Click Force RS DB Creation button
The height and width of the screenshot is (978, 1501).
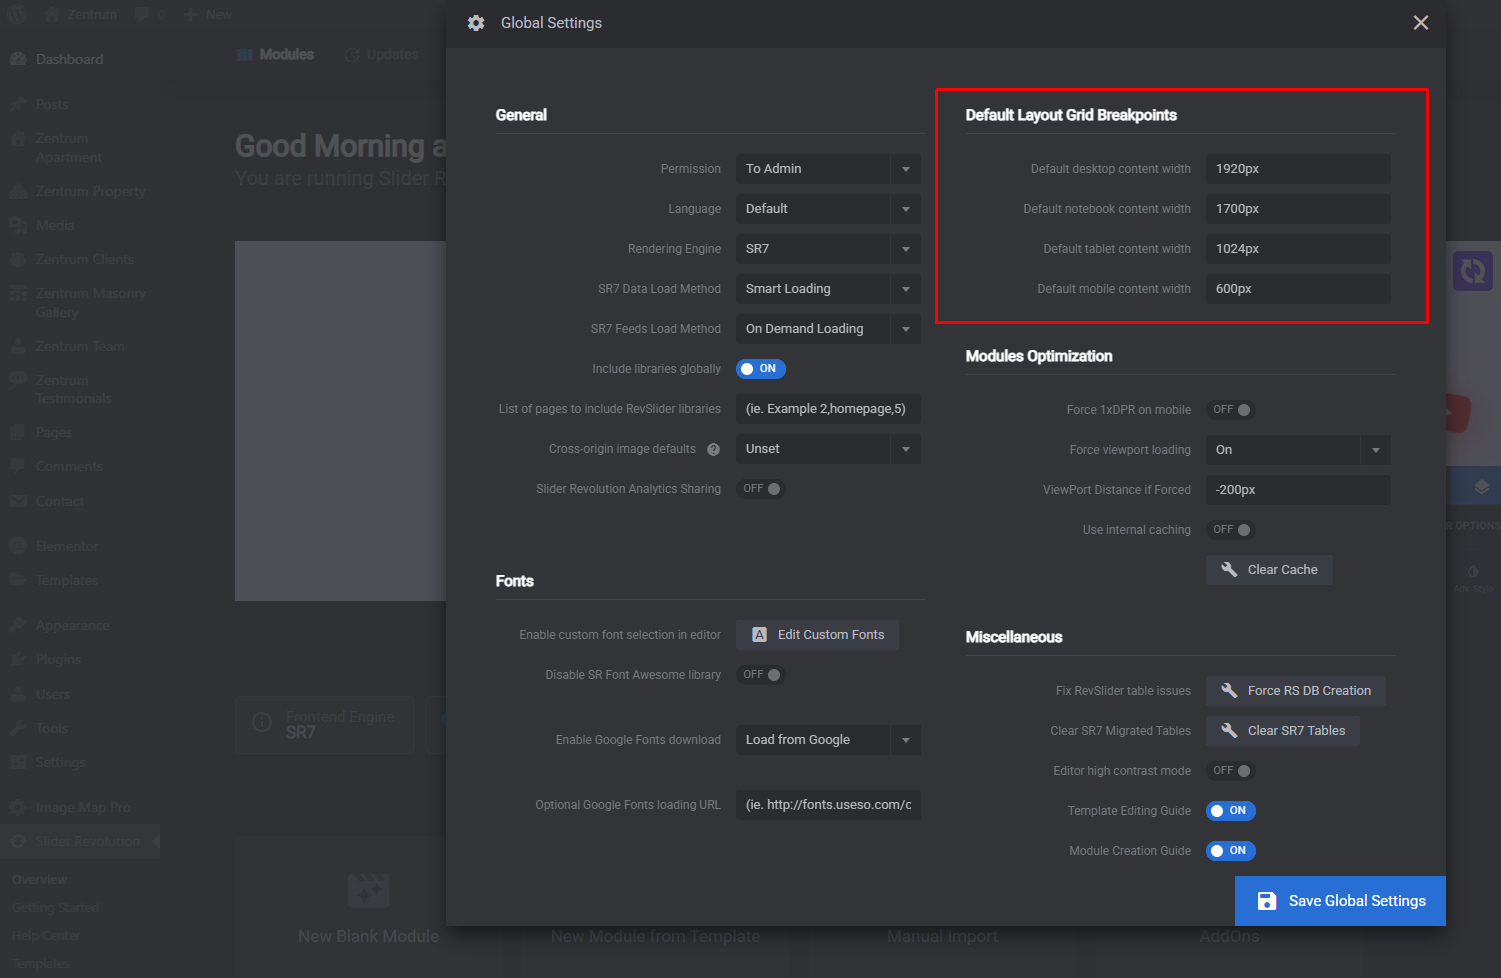[x=1296, y=691]
